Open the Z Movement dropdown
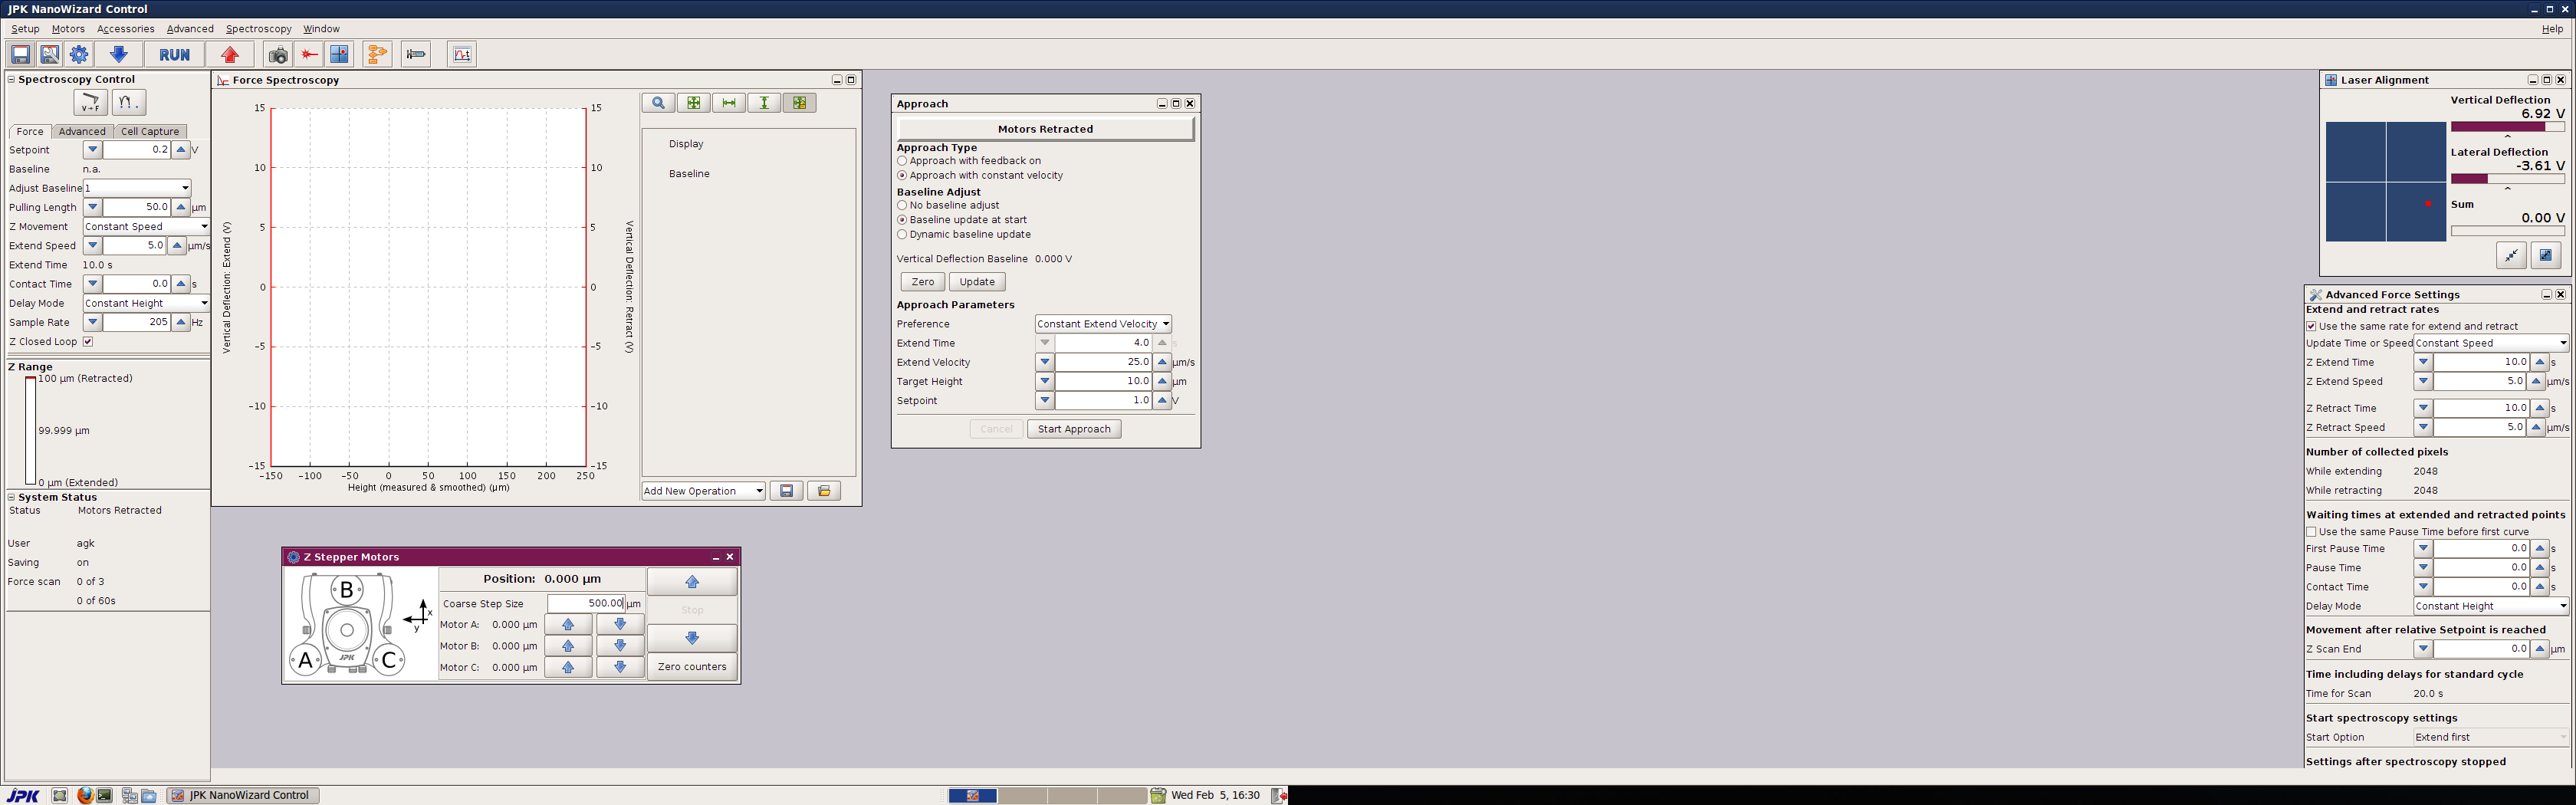Image resolution: width=2576 pixels, height=805 pixels. click(146, 227)
